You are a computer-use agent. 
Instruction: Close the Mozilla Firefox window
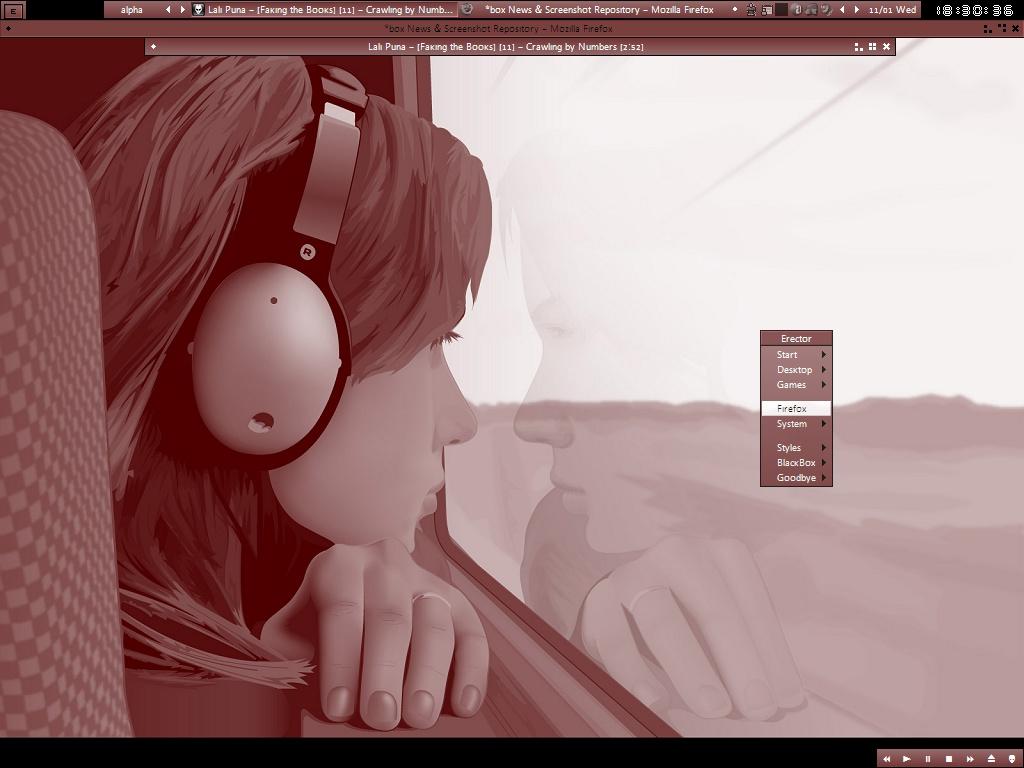coord(1016,29)
